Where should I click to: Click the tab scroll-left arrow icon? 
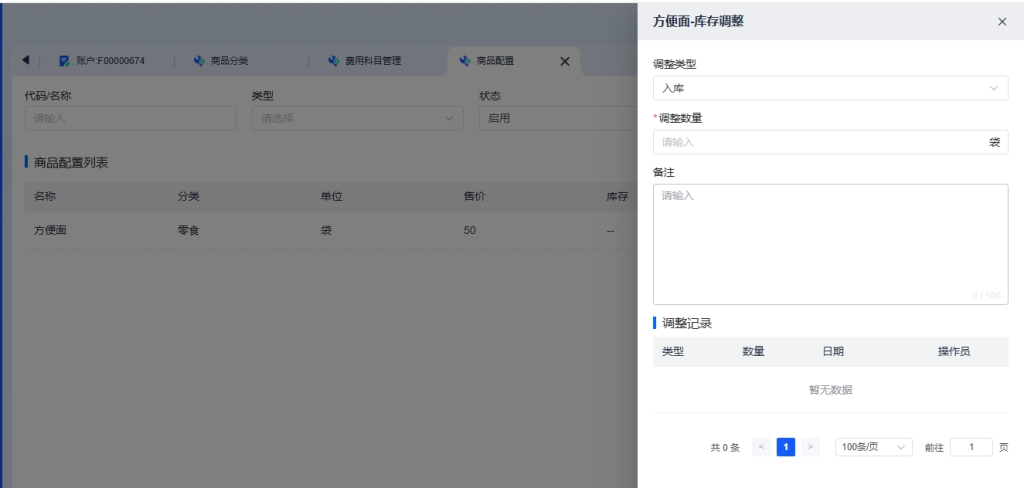point(25,61)
